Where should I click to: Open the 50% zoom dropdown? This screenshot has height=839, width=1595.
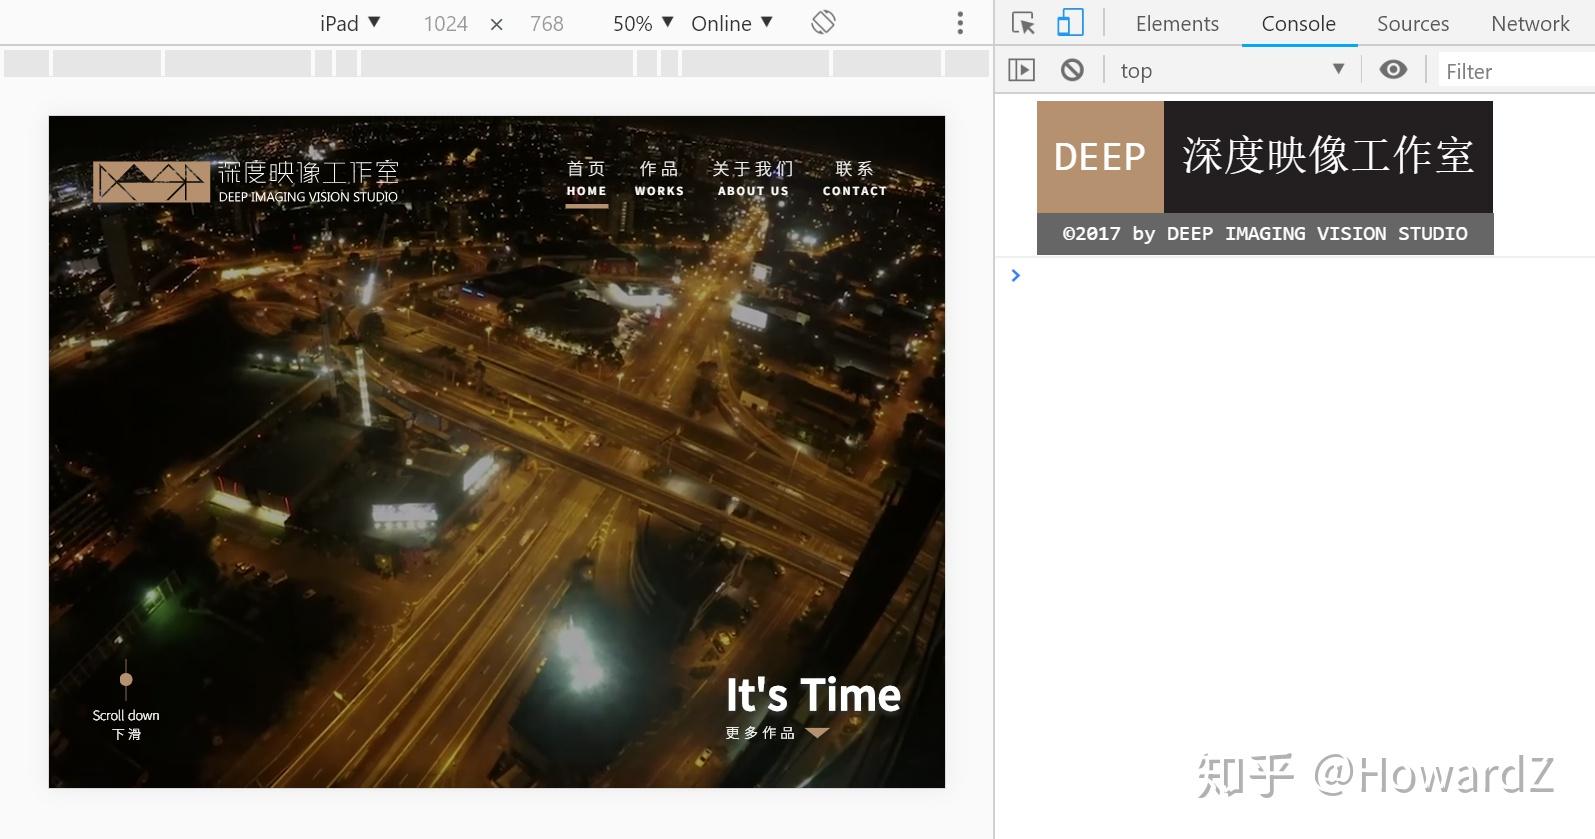point(643,23)
